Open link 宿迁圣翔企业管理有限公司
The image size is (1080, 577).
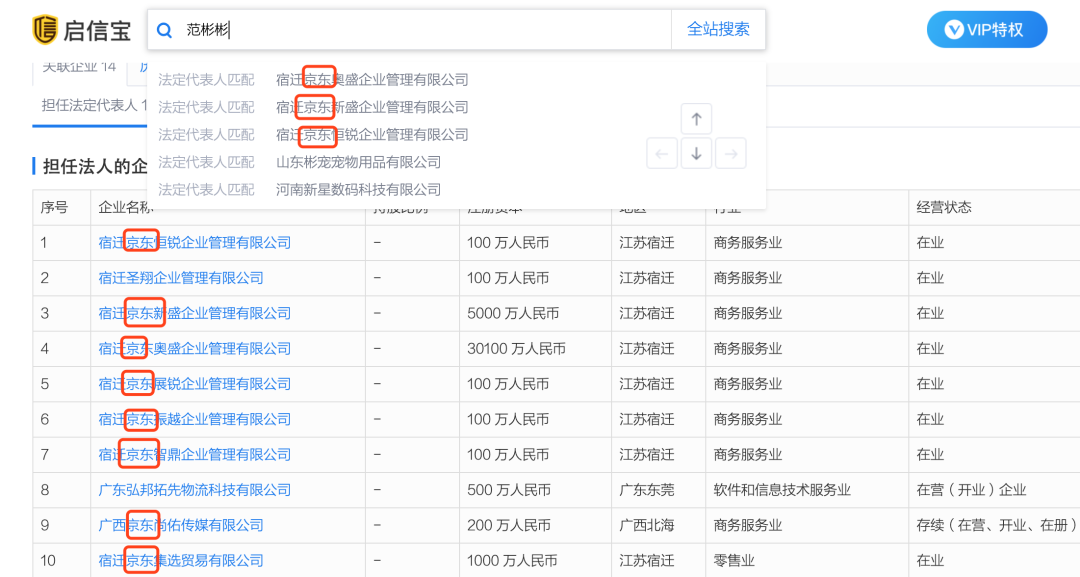181,278
